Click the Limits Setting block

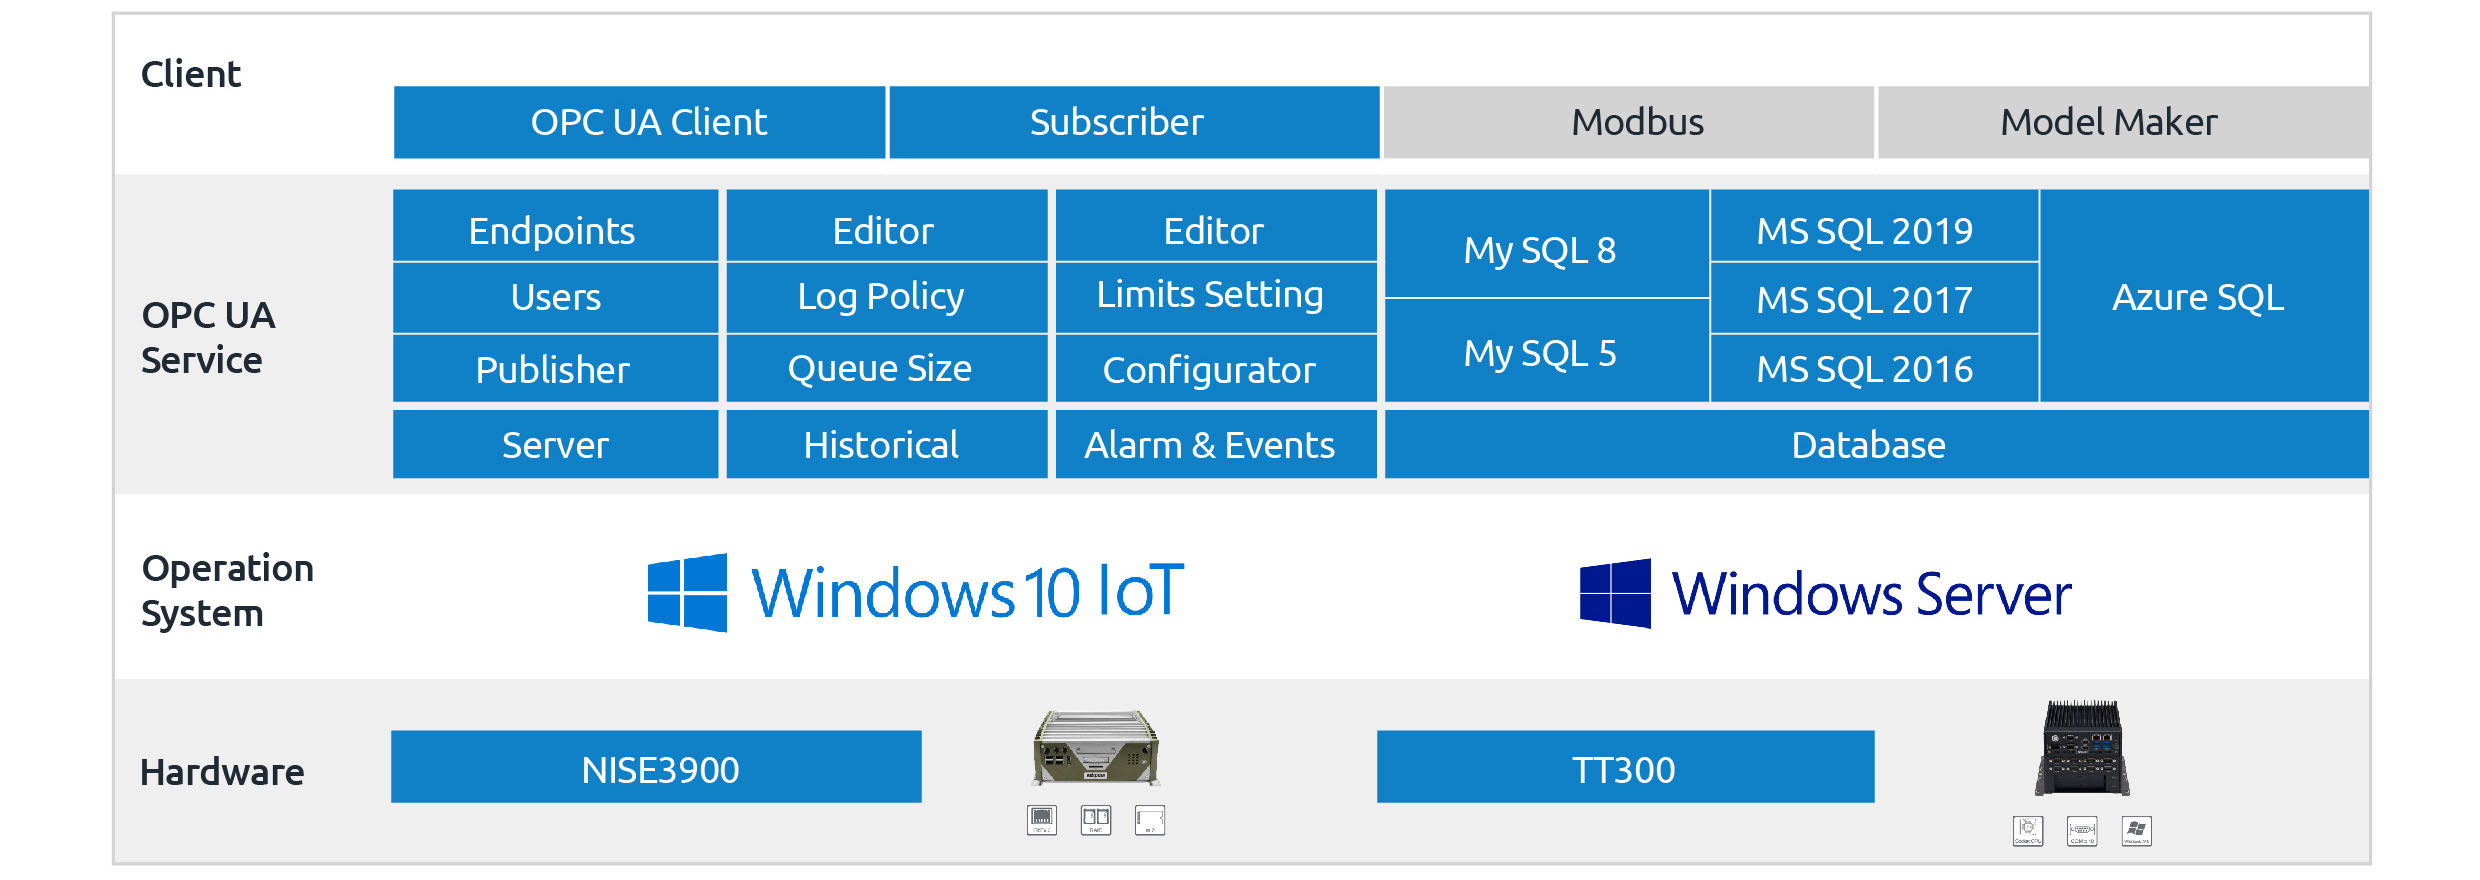point(1216,298)
